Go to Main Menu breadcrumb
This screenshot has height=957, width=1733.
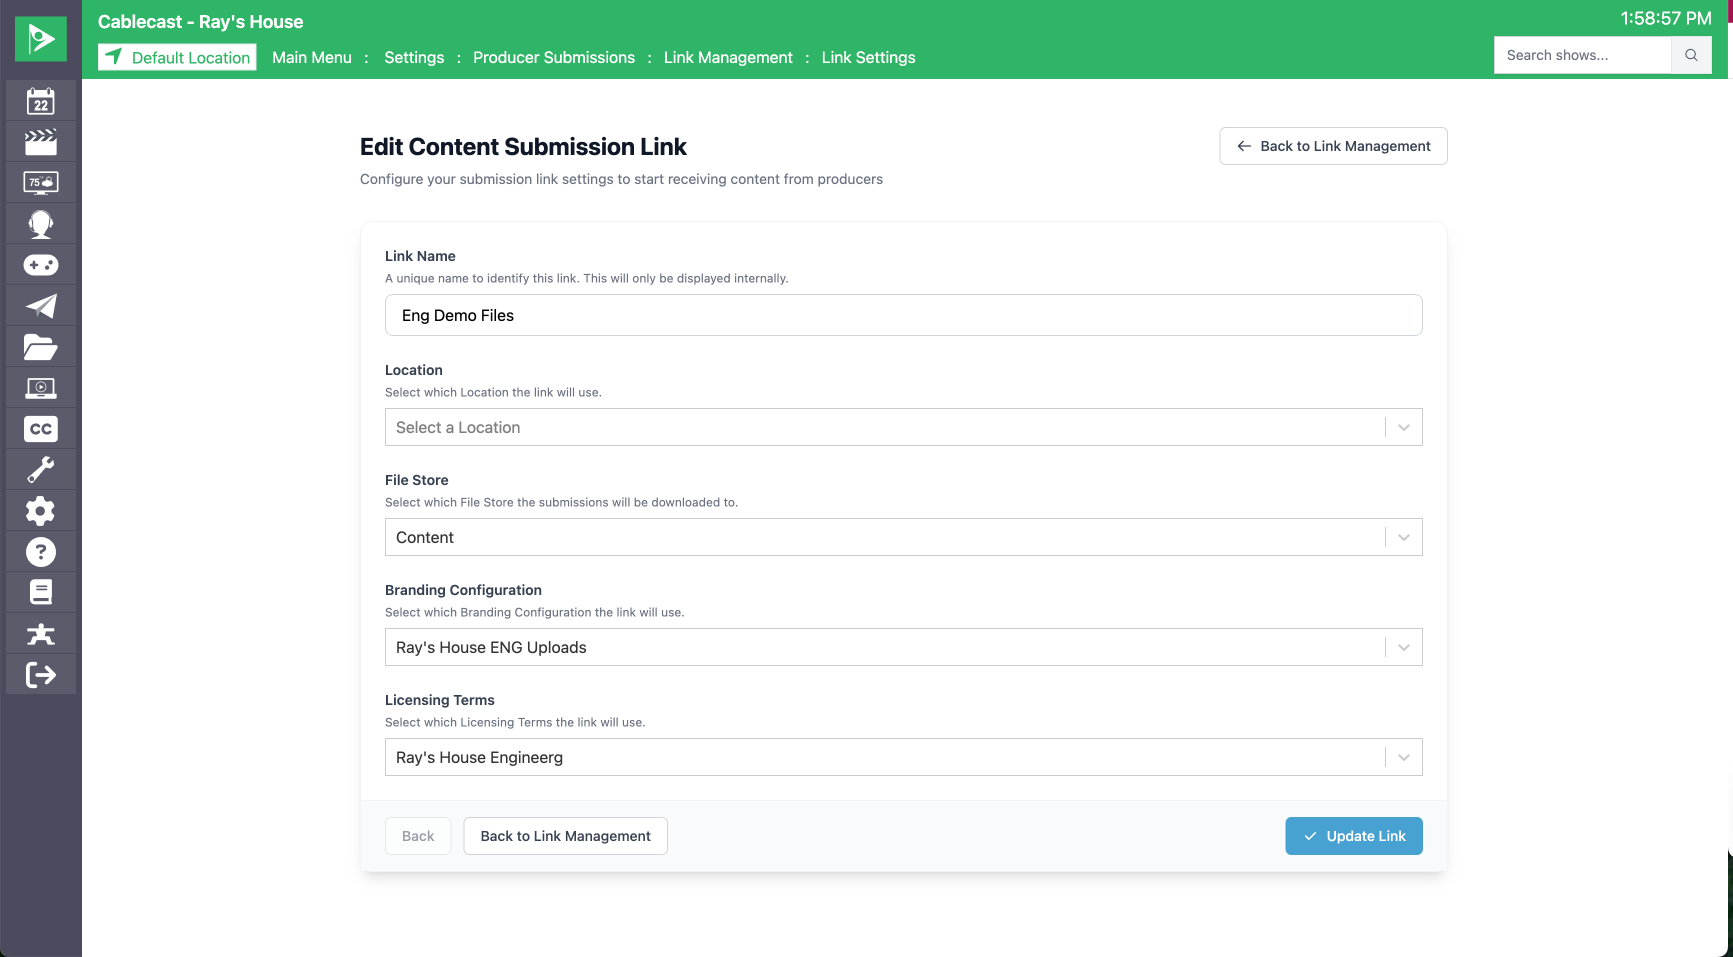tap(312, 57)
